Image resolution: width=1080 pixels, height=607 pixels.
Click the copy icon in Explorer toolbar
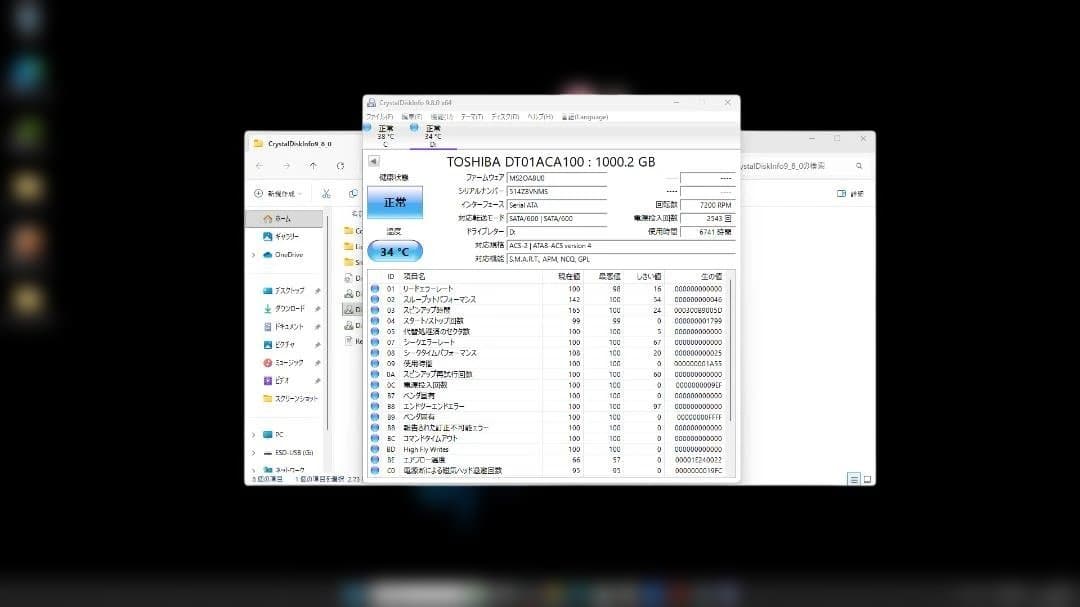(x=353, y=194)
